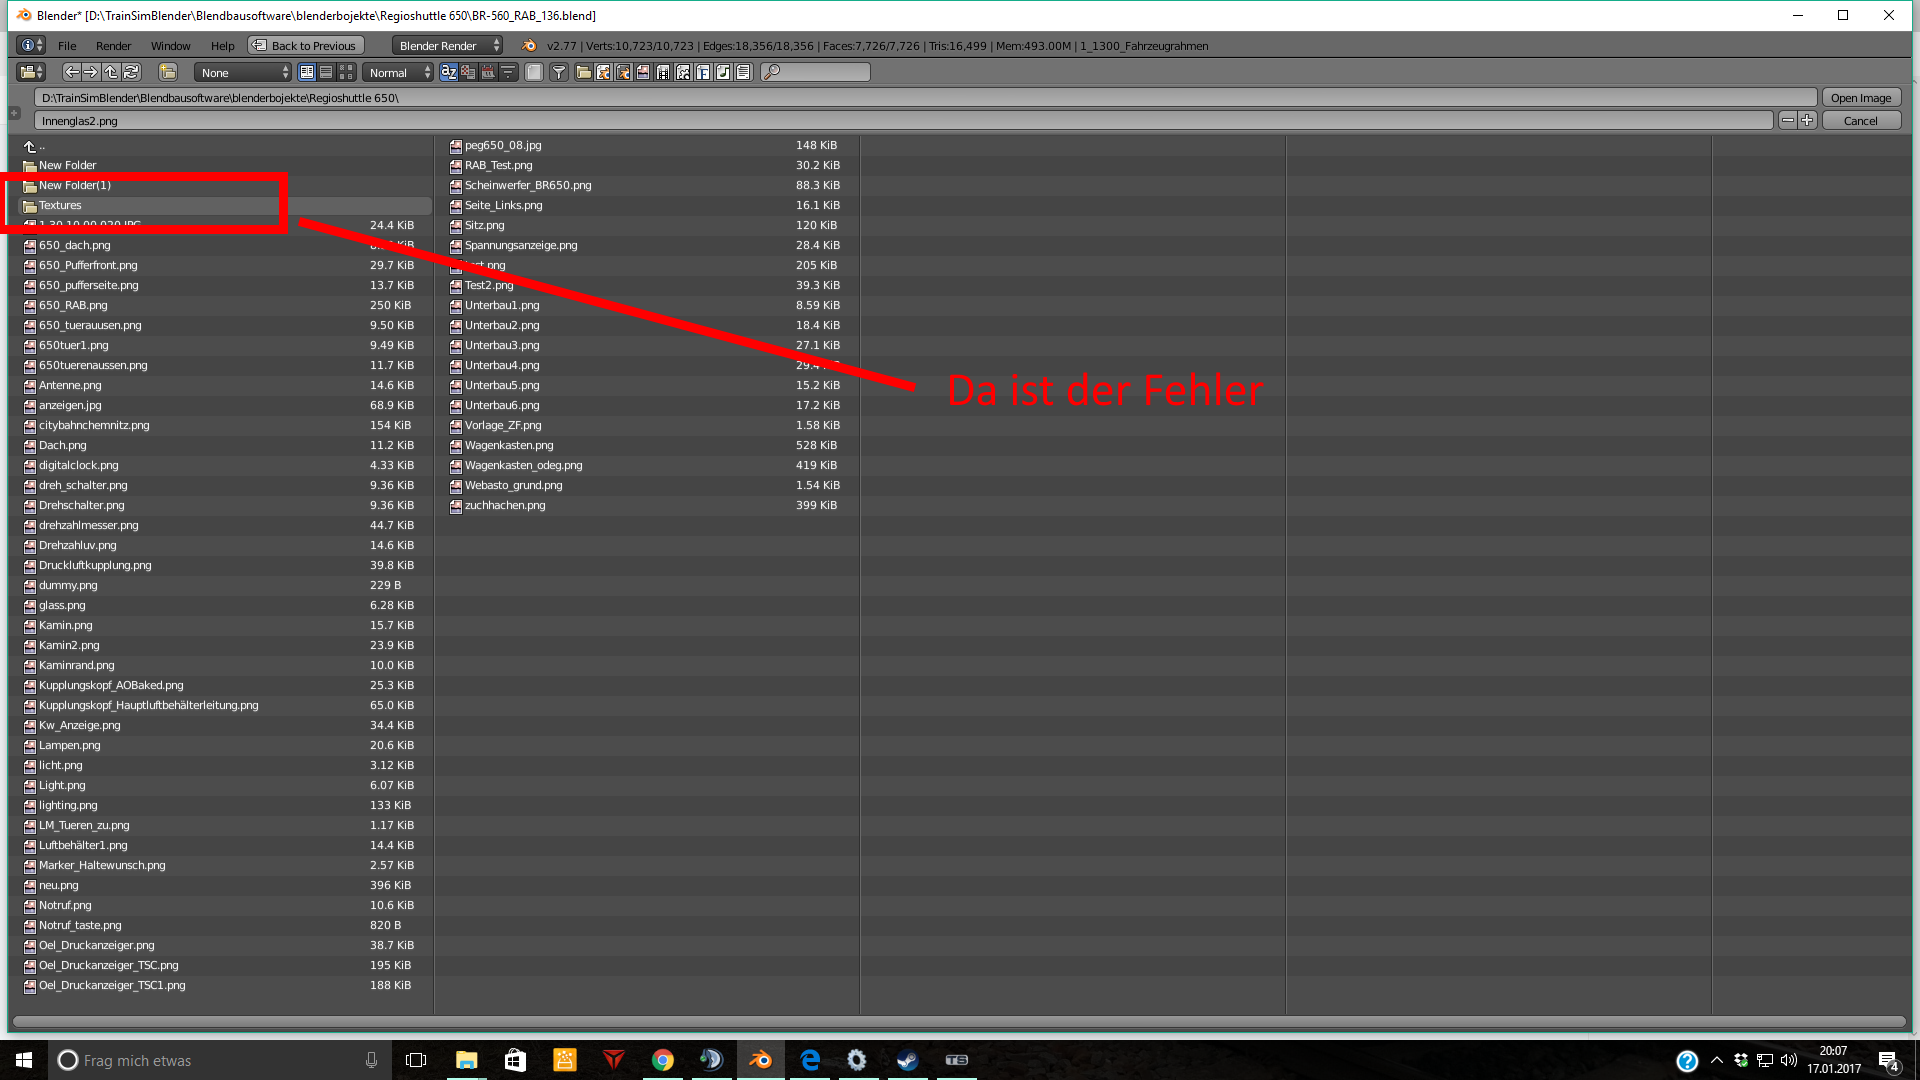The height and width of the screenshot is (1080, 1920).
Task: Click Back to Previous button
Action: (x=305, y=46)
